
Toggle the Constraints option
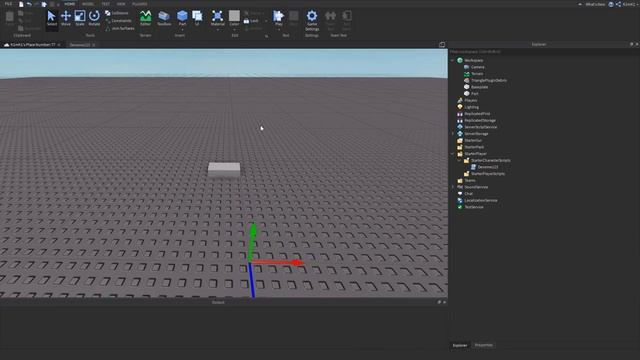tap(118, 21)
